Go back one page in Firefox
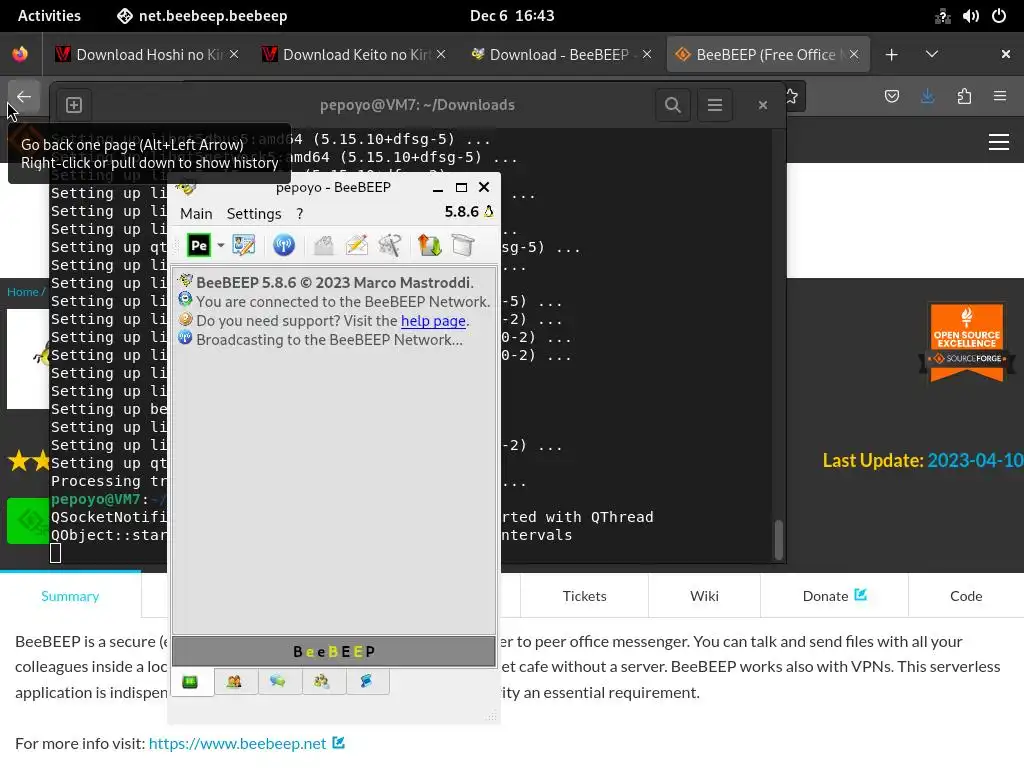Viewport: 1024px width, 768px height. 24,97
